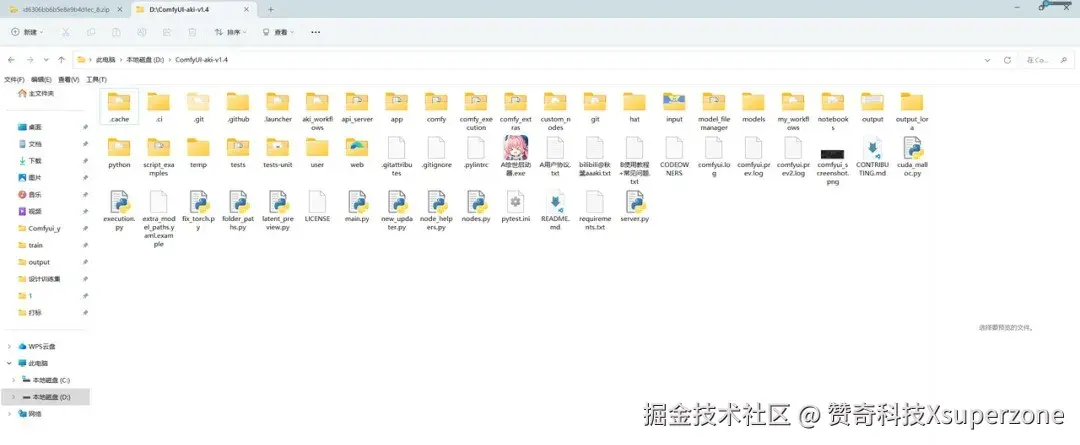Open the three-dots See more menu
1080x445 pixels.
(315, 32)
